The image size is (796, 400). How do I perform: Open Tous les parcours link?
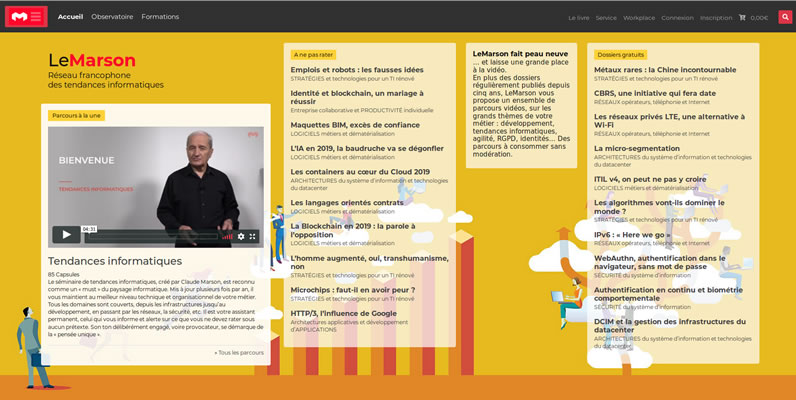239,352
